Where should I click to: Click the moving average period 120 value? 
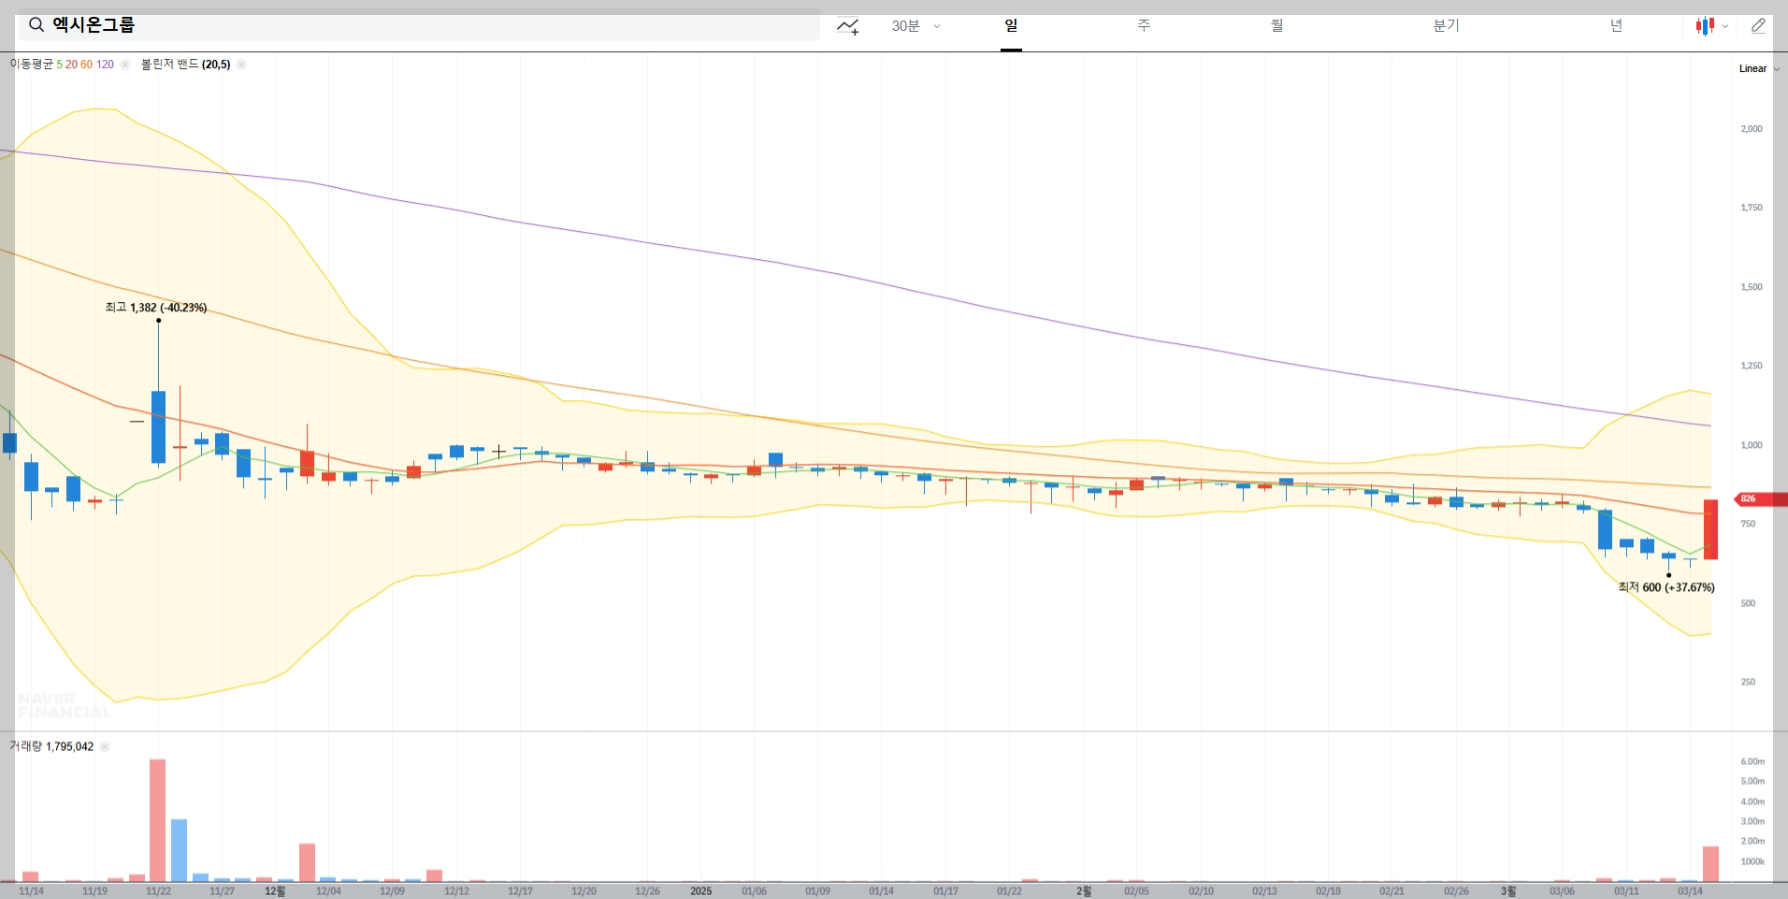(105, 65)
